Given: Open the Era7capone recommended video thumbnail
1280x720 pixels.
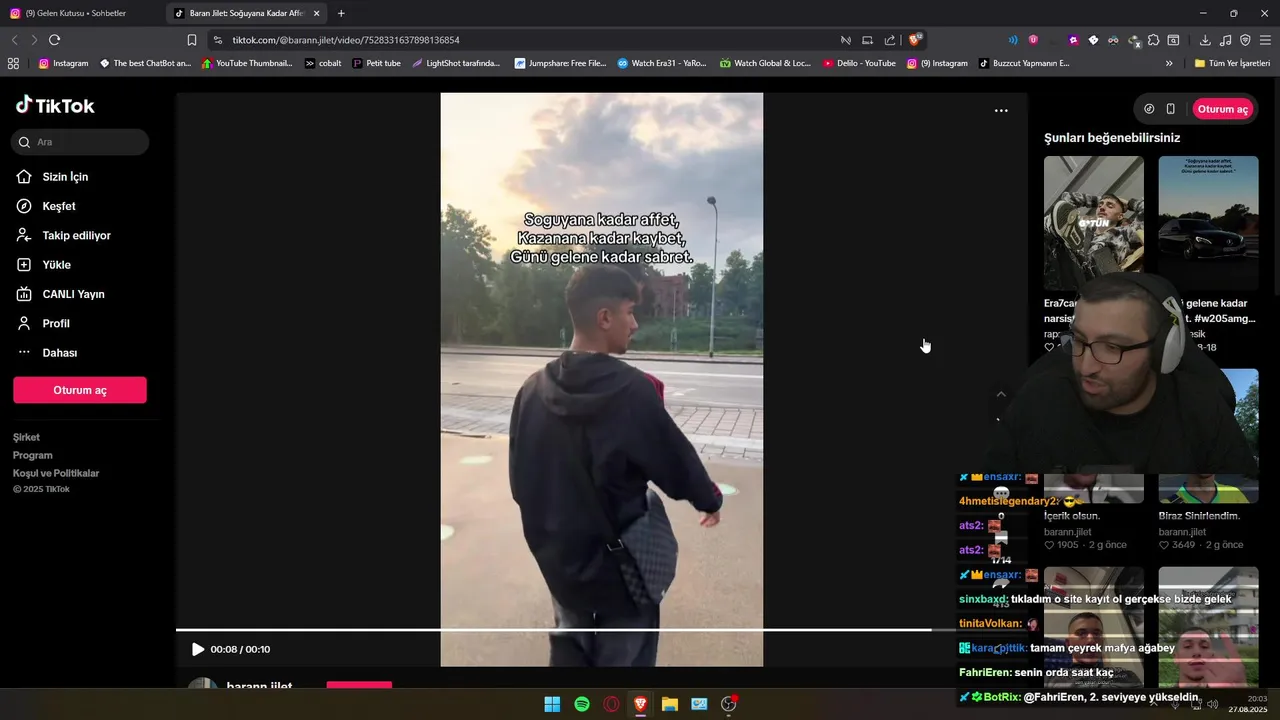Looking at the screenshot, I should pyautogui.click(x=1094, y=223).
